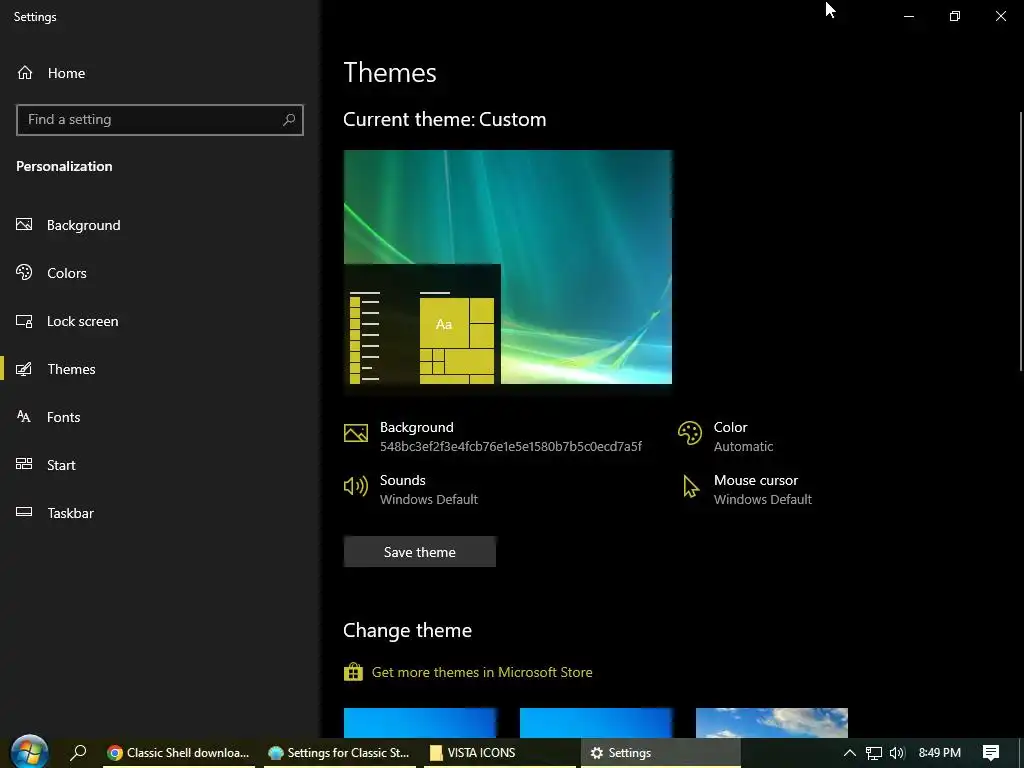Click the Fonts icon in sidebar
This screenshot has height=768, width=1024.
(x=24, y=417)
